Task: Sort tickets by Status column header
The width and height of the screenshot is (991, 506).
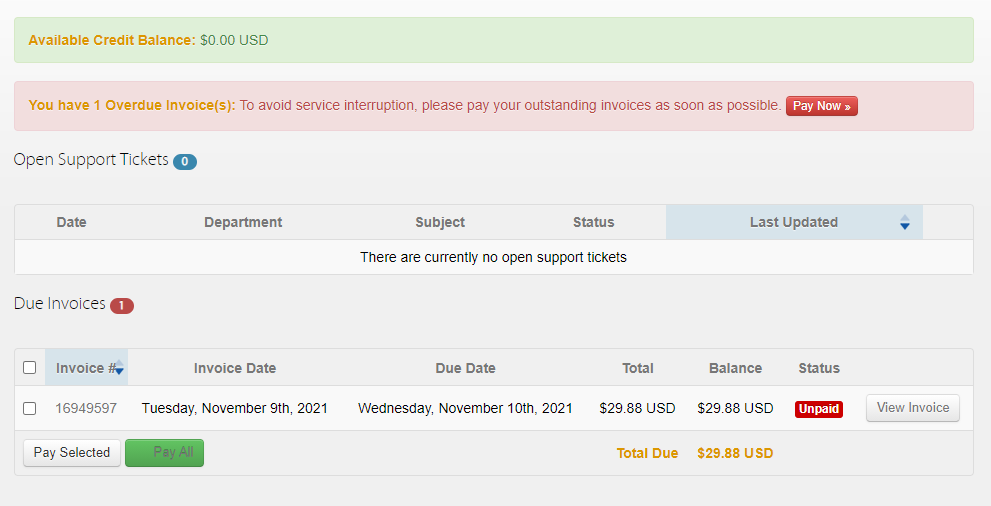Action: (593, 222)
